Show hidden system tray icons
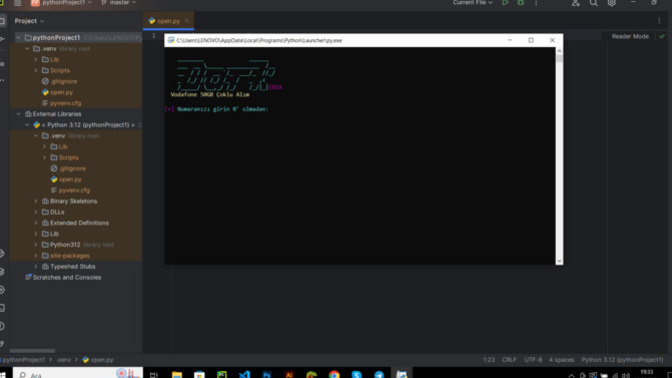Screen dimensions: 672x378 coord(571,375)
